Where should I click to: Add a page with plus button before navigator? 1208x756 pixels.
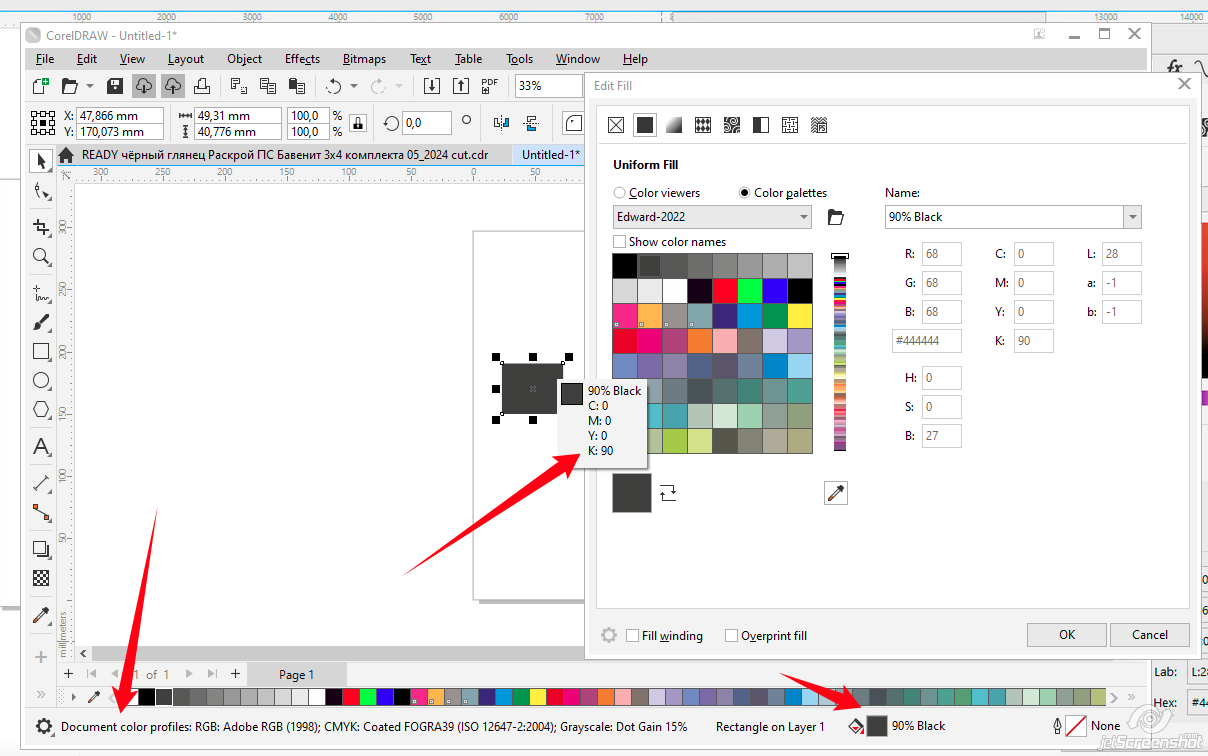pos(68,674)
